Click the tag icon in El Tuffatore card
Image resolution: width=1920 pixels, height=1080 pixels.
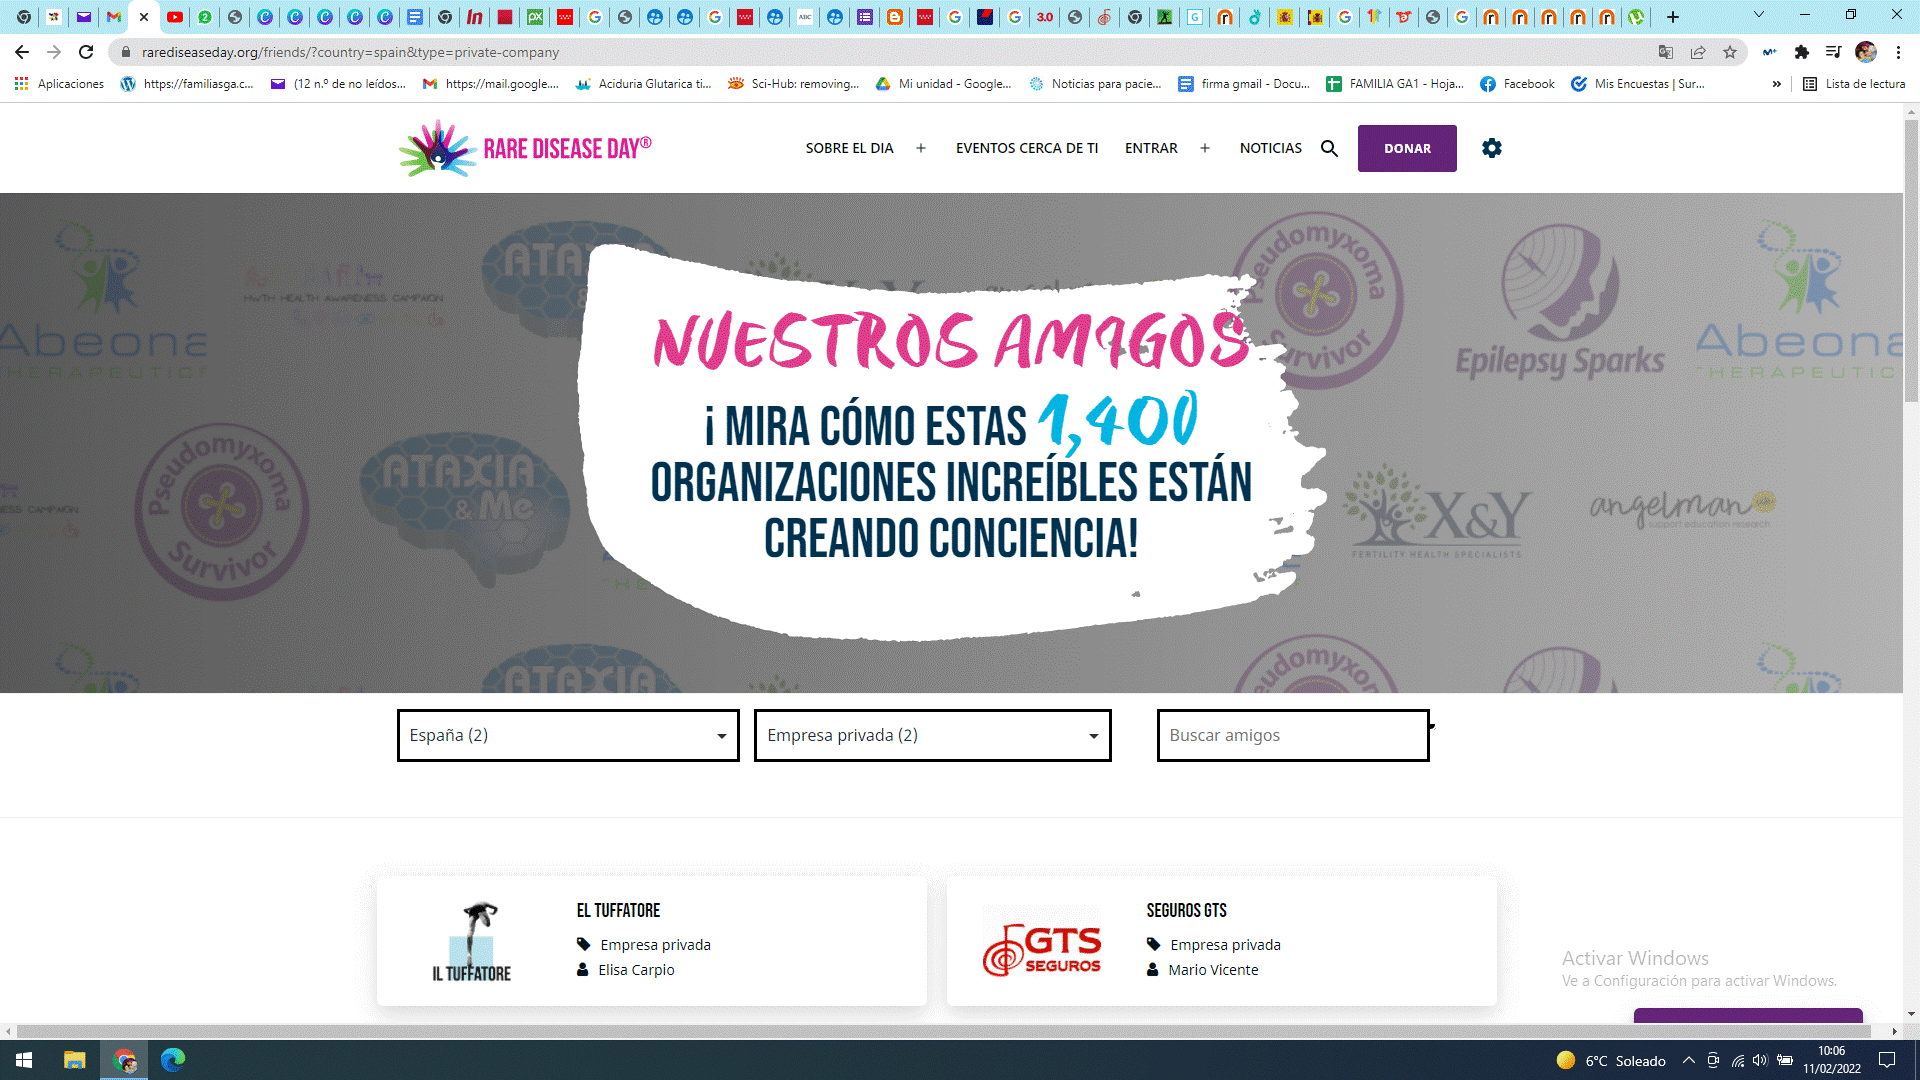pyautogui.click(x=583, y=944)
